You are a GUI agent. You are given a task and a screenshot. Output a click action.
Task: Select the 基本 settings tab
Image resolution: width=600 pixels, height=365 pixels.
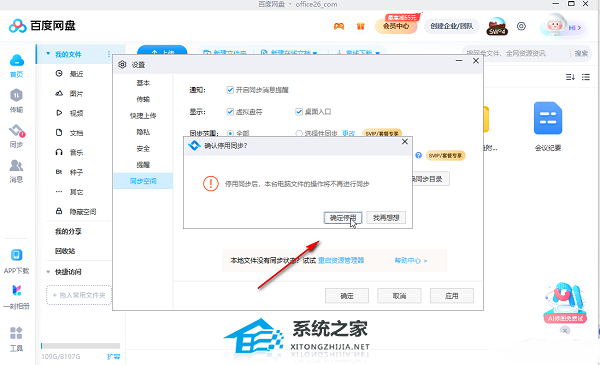click(143, 83)
